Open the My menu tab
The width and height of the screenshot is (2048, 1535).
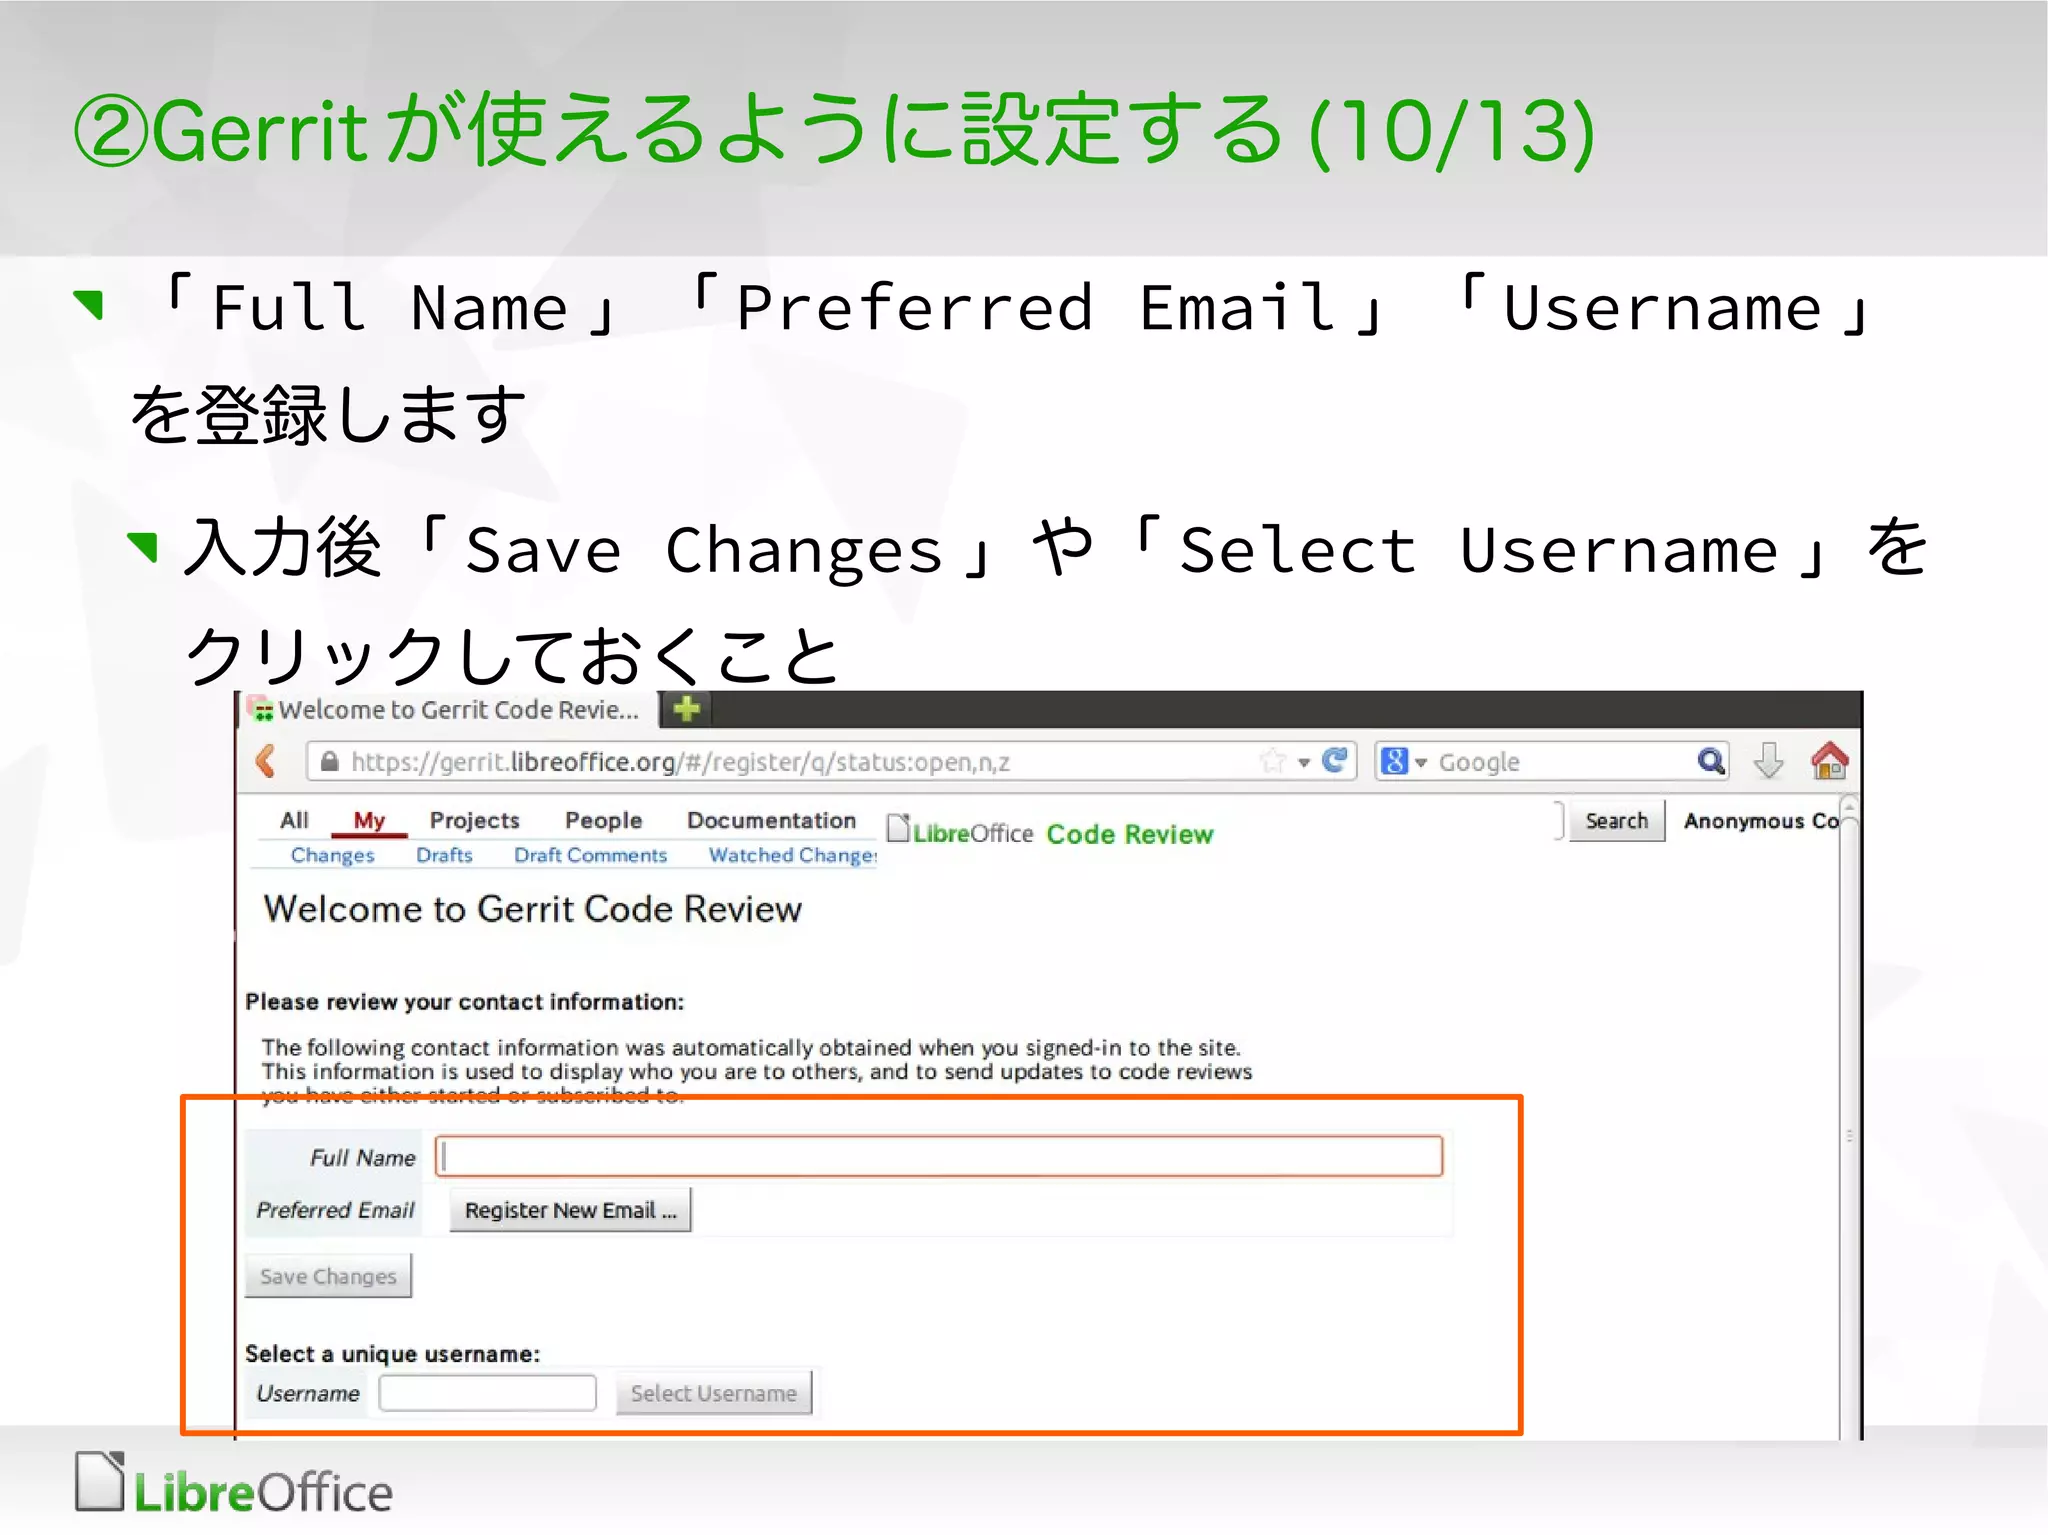click(x=369, y=820)
